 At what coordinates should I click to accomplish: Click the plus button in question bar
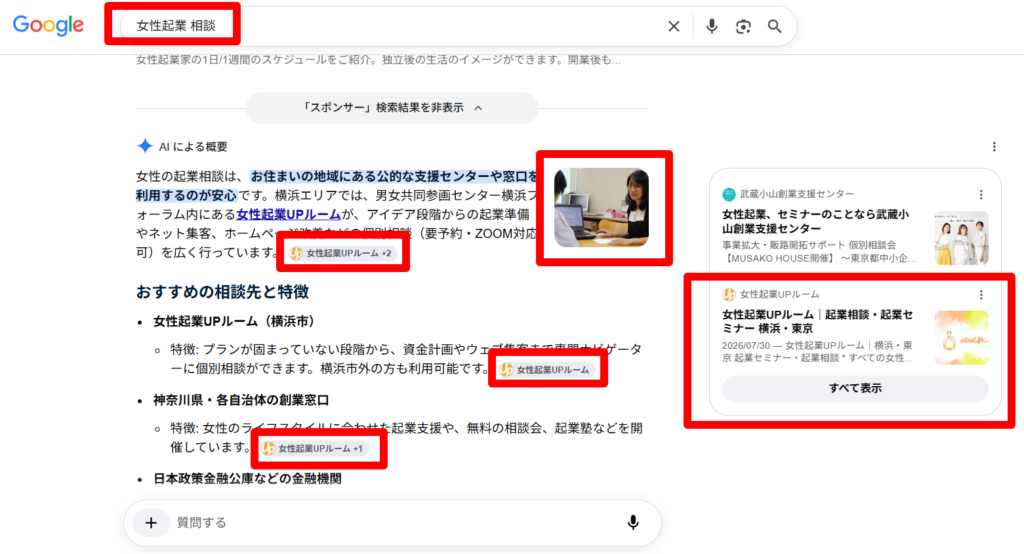[x=151, y=523]
